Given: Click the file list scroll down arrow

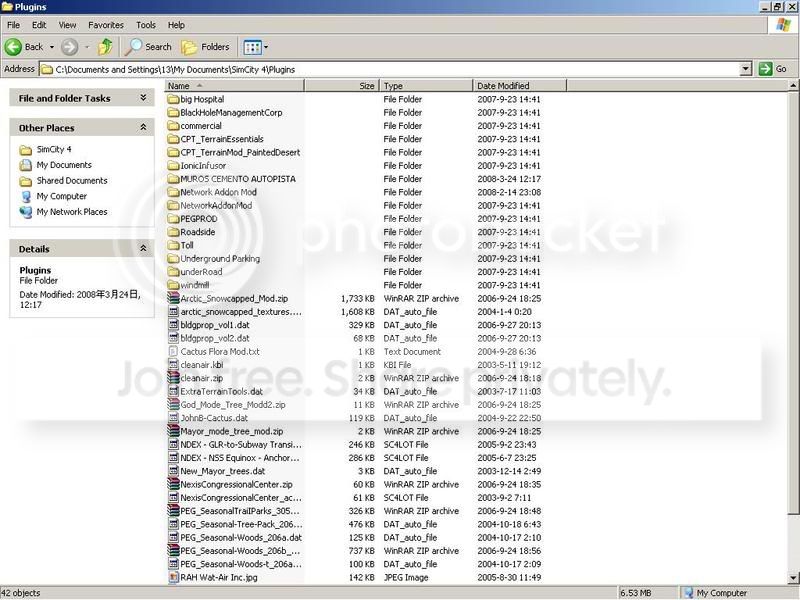Looking at the screenshot, I should [793, 578].
